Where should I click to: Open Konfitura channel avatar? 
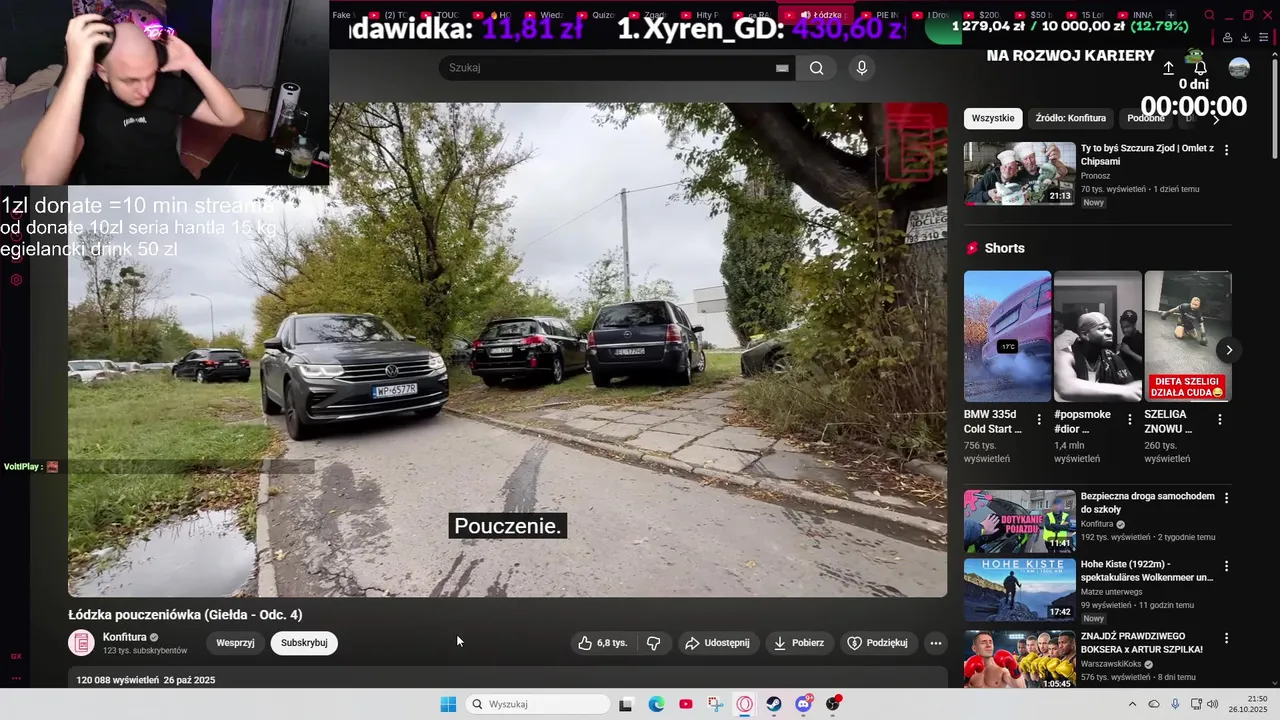pos(81,643)
